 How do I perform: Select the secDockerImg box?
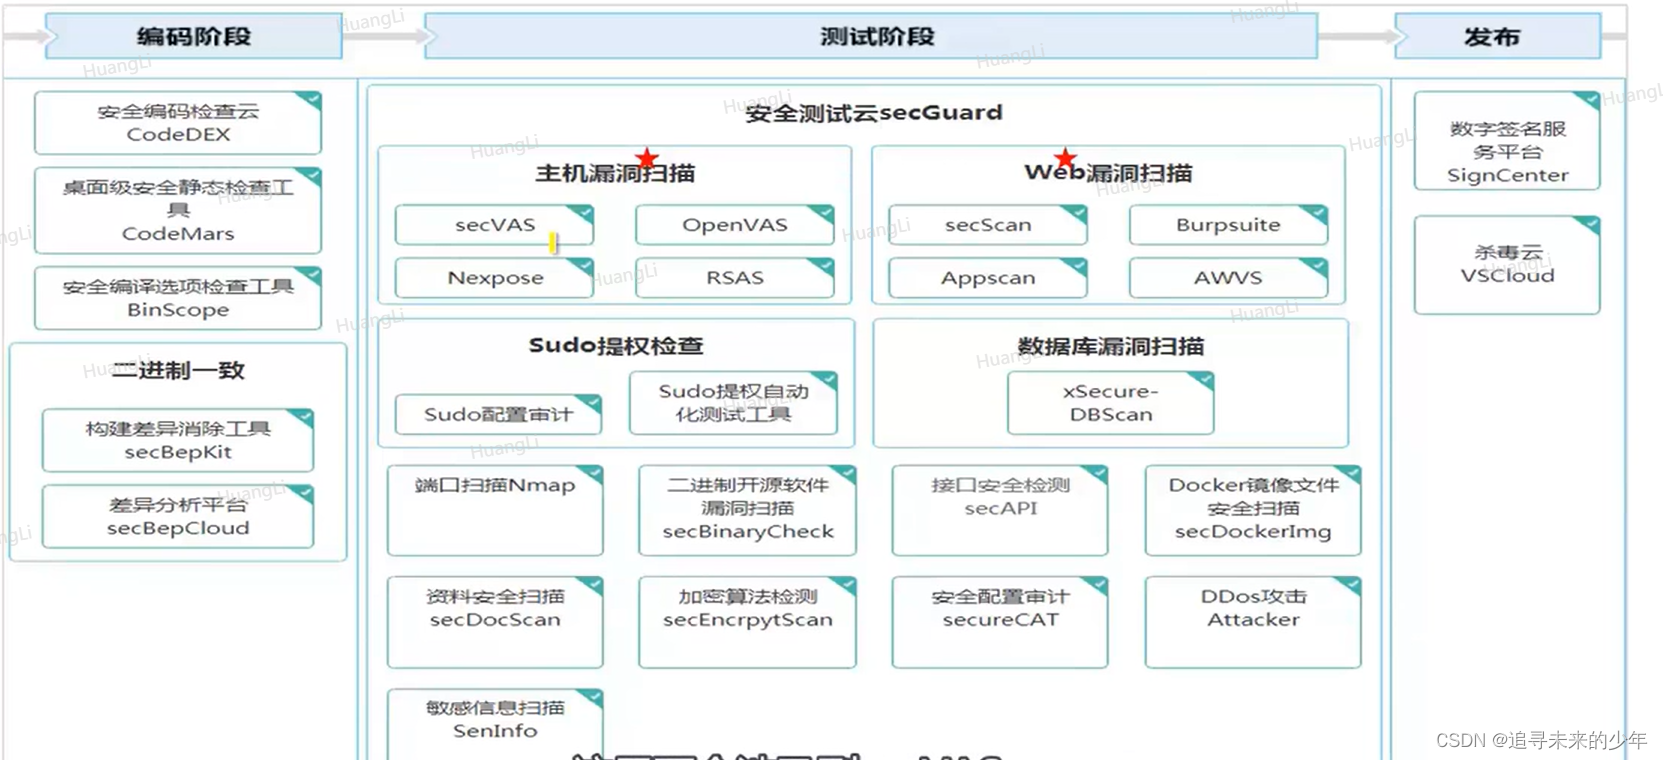pos(1253,510)
